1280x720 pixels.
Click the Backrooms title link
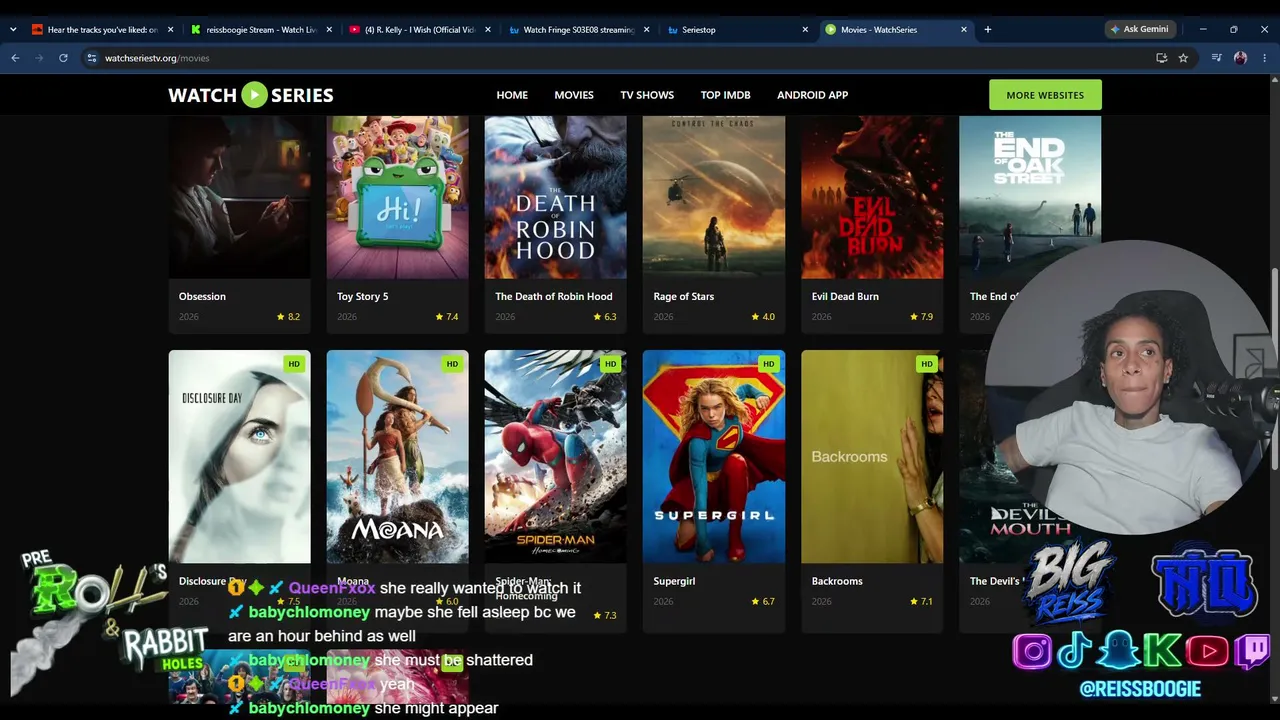(x=837, y=581)
